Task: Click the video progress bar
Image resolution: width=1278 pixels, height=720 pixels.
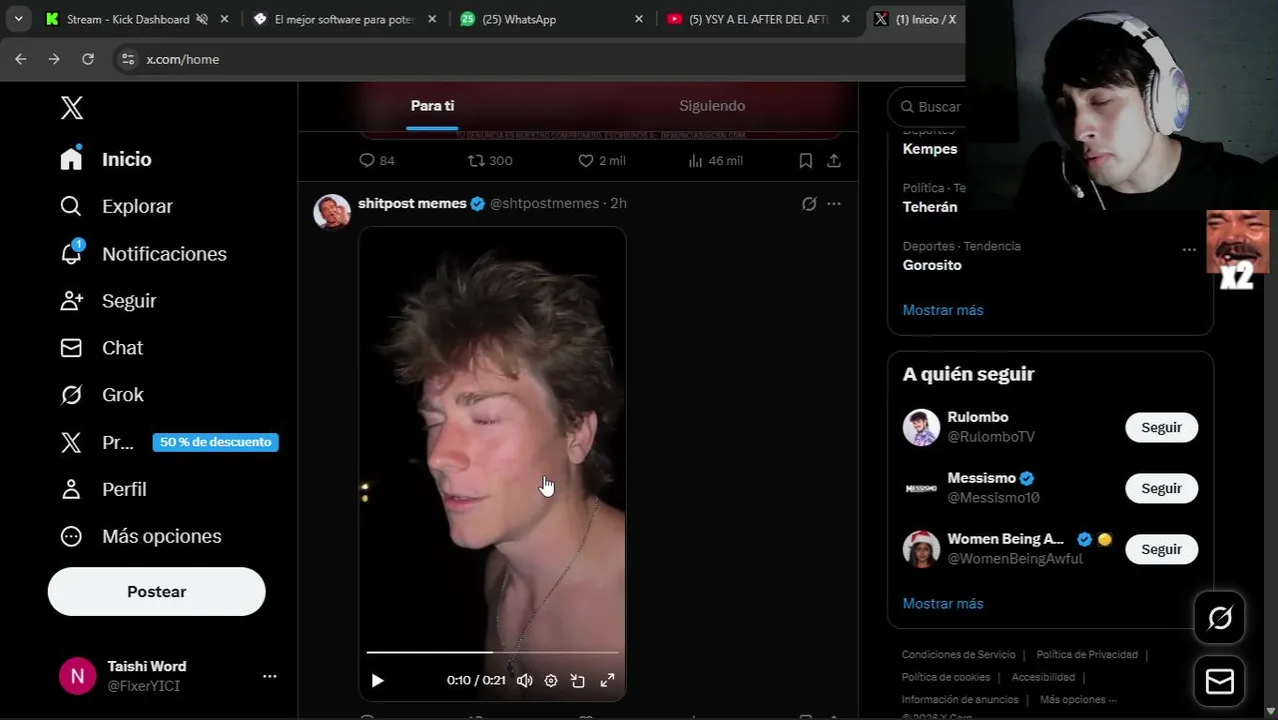Action: [492, 652]
